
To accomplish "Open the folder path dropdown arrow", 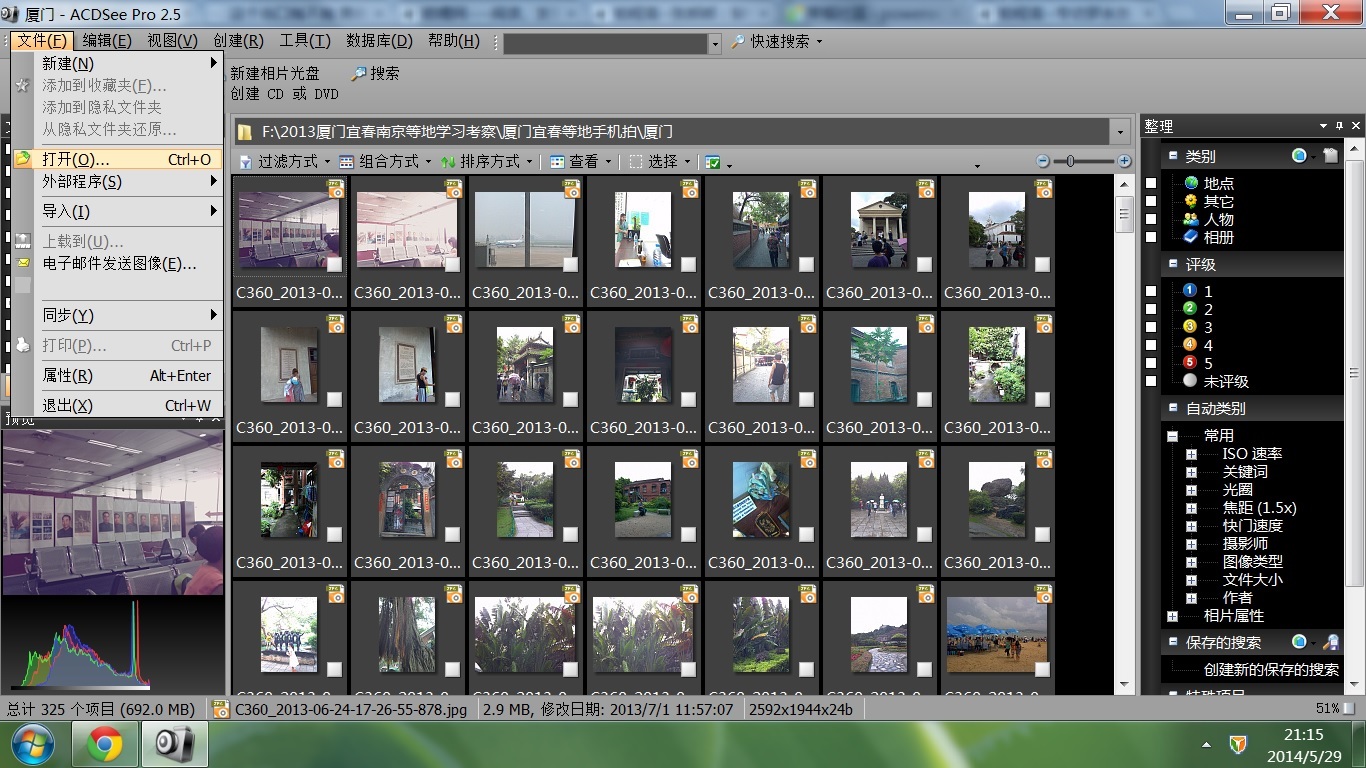I will coord(1120,132).
